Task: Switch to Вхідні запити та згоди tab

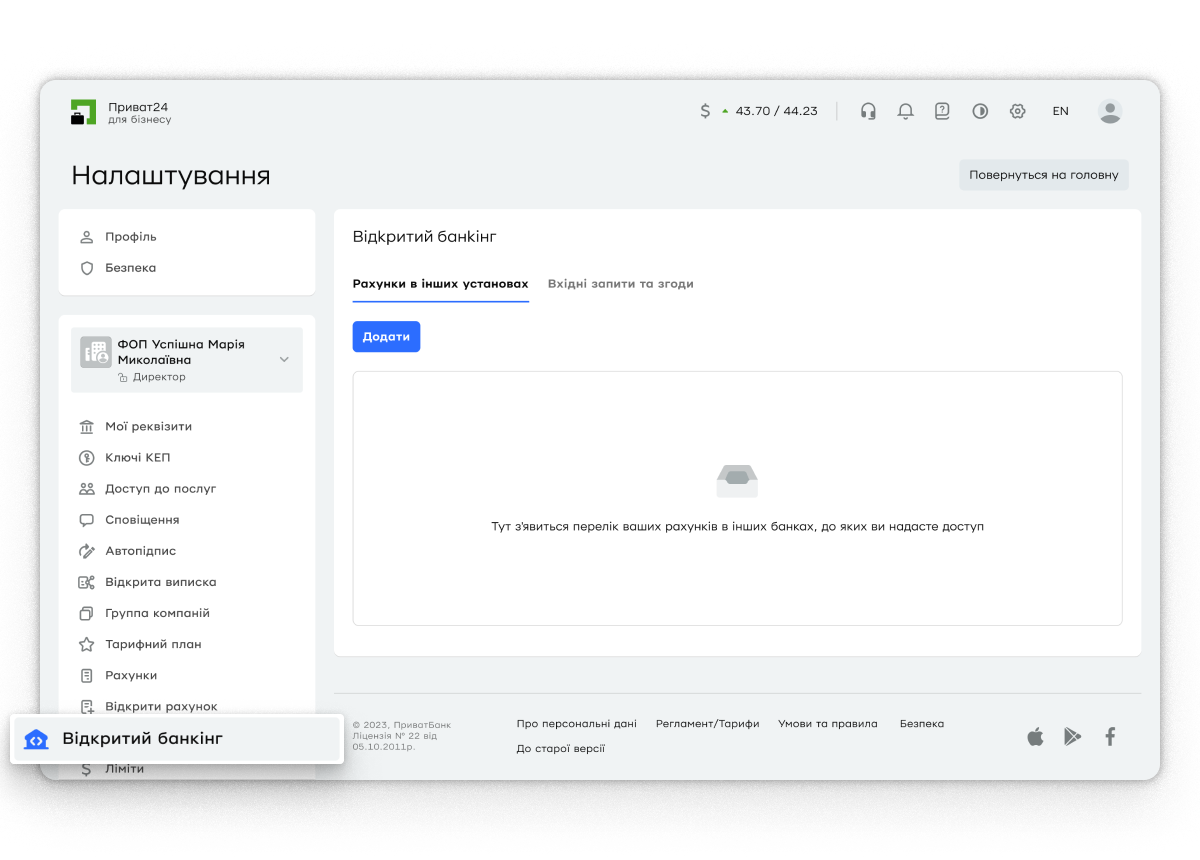Action: pyautogui.click(x=620, y=284)
